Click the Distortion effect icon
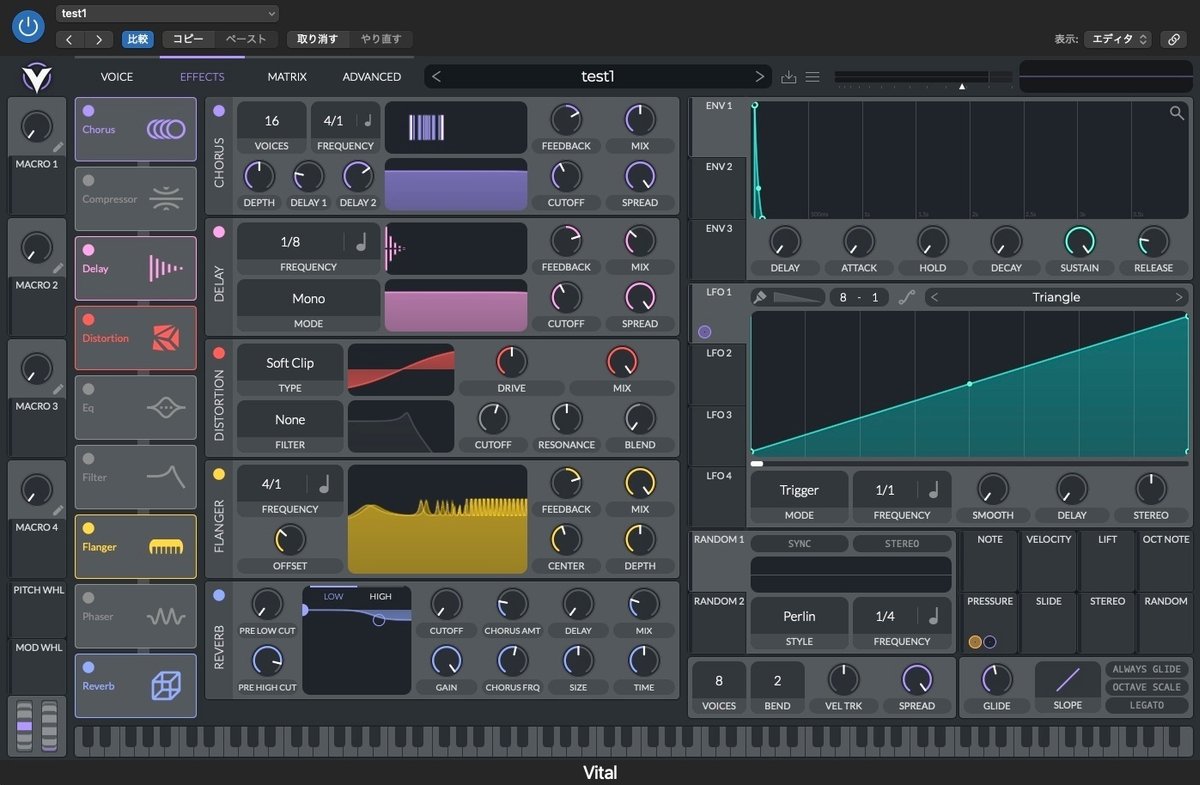 [168, 338]
